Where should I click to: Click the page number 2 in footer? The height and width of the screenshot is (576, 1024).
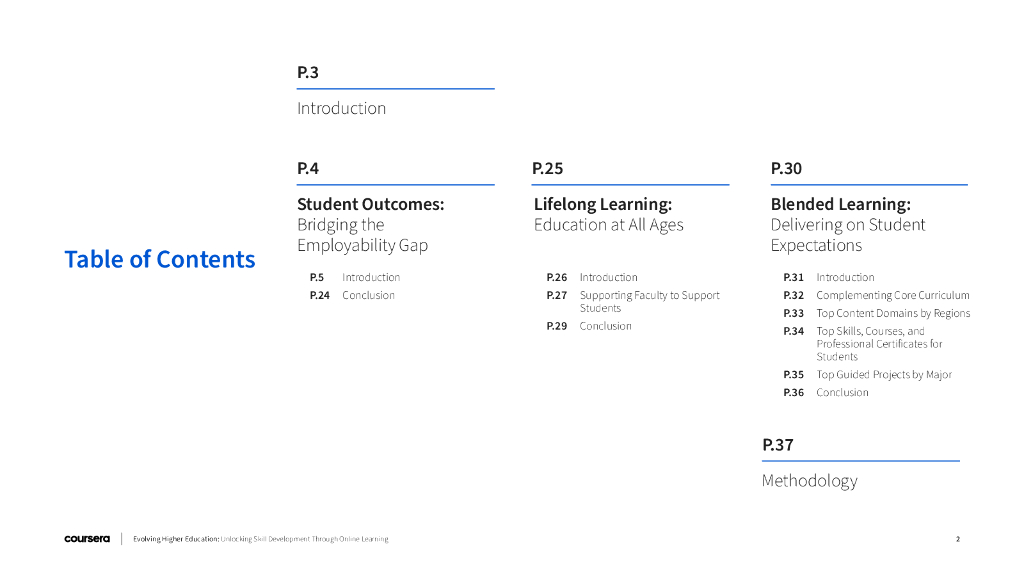click(x=957, y=539)
